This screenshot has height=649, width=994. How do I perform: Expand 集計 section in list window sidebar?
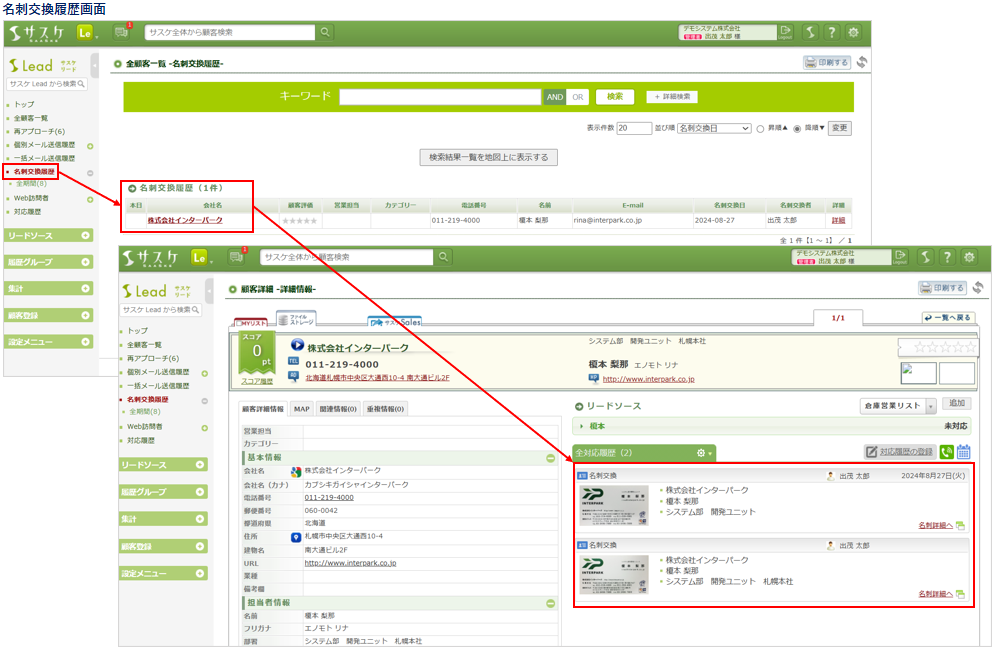(49, 288)
